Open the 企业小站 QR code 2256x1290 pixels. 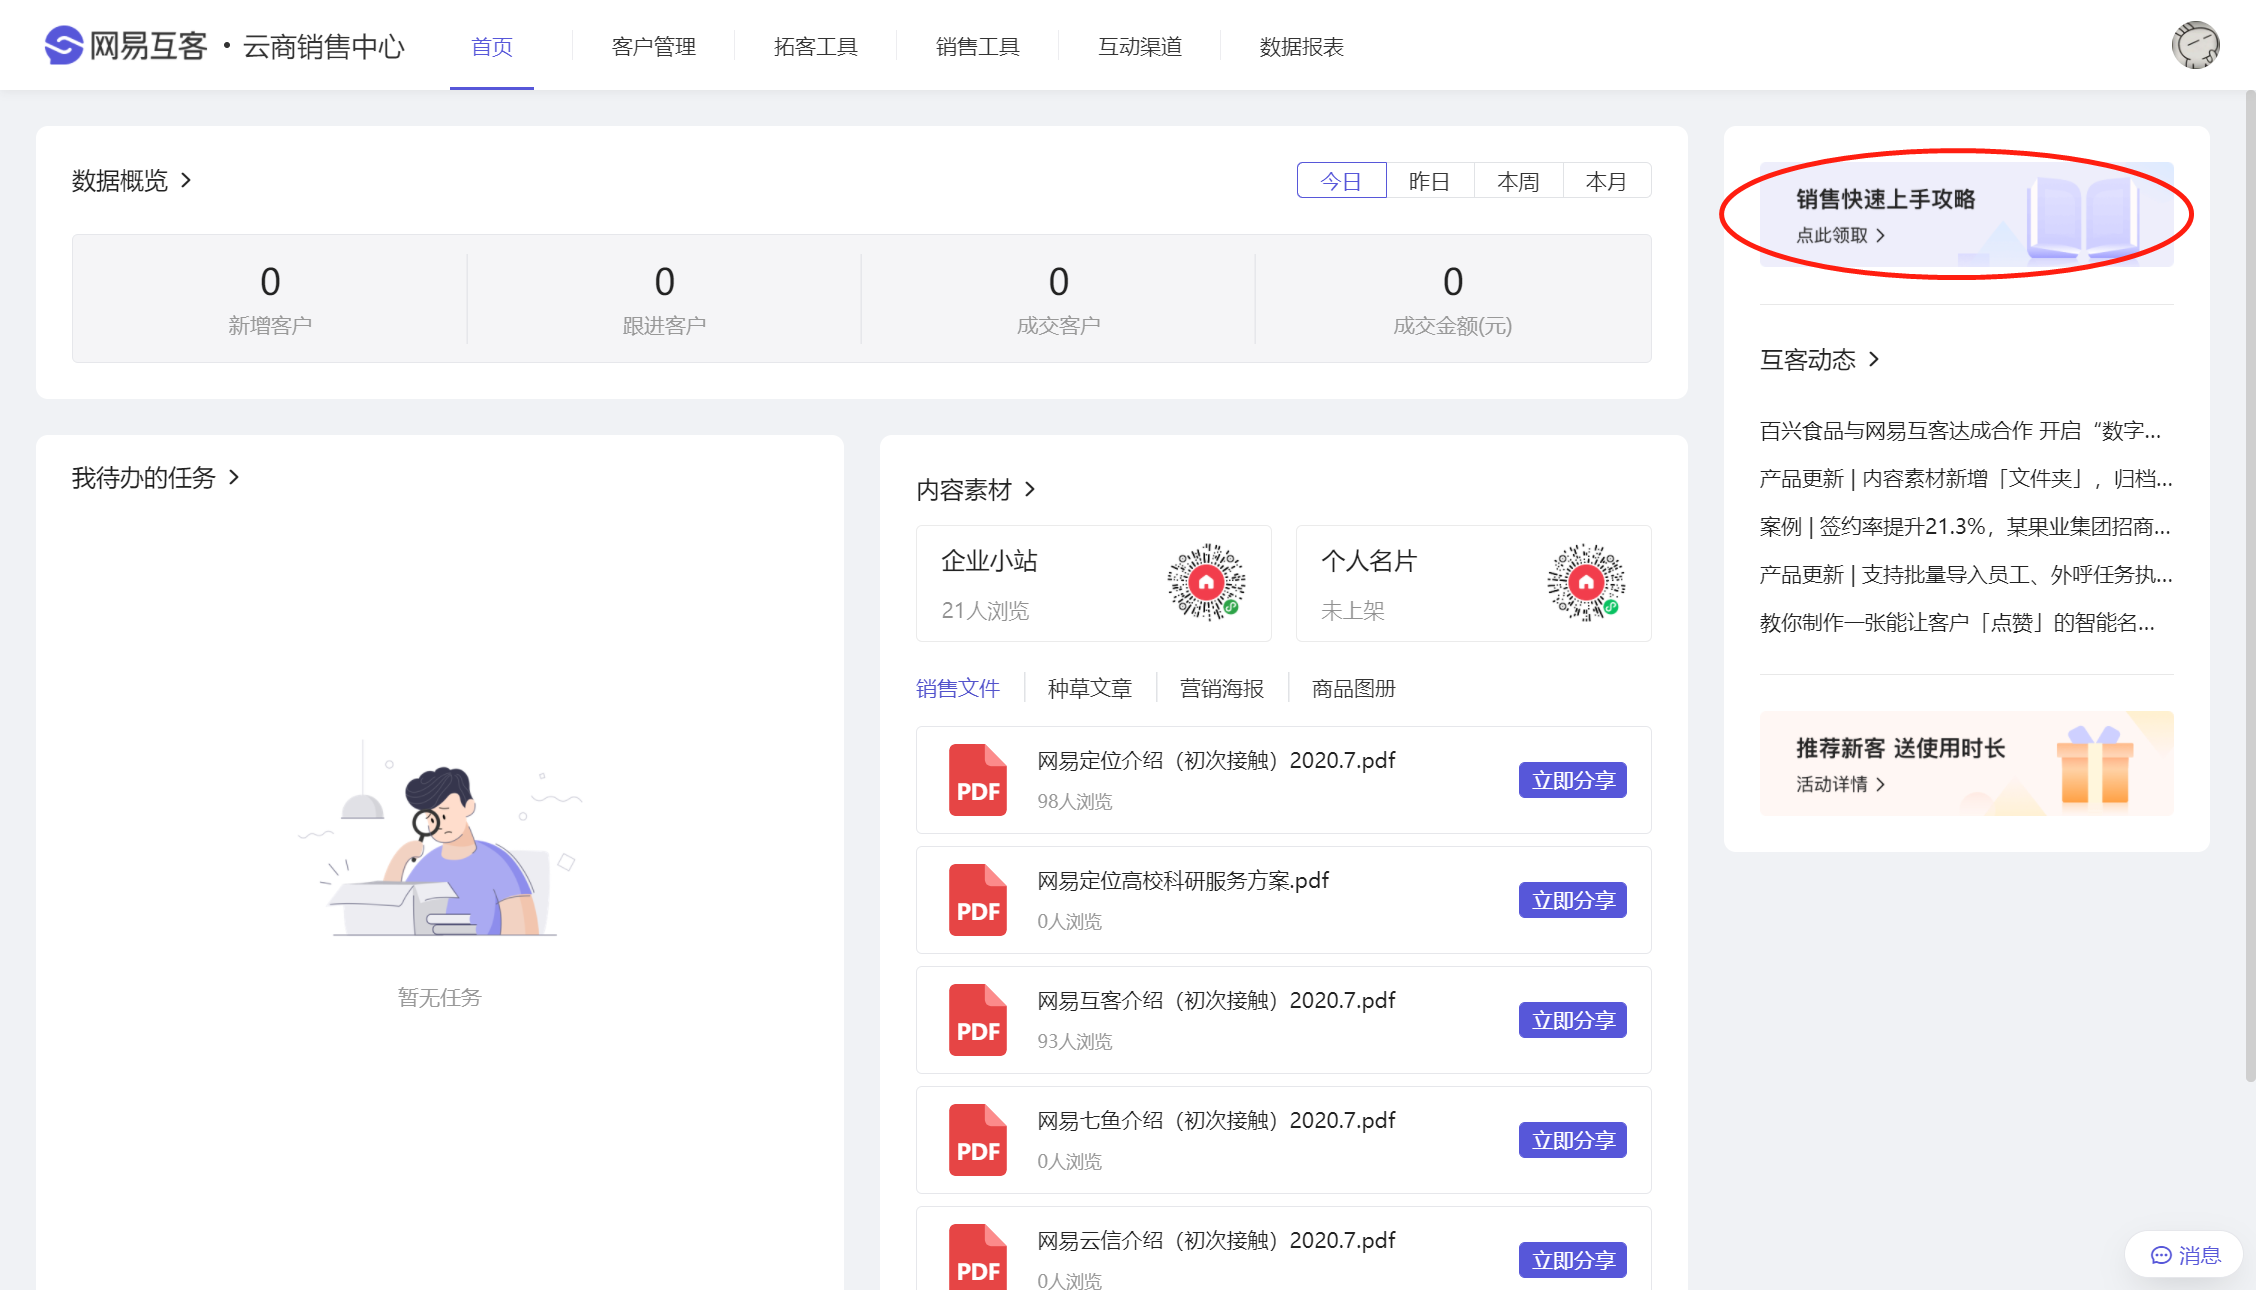pyautogui.click(x=1206, y=582)
